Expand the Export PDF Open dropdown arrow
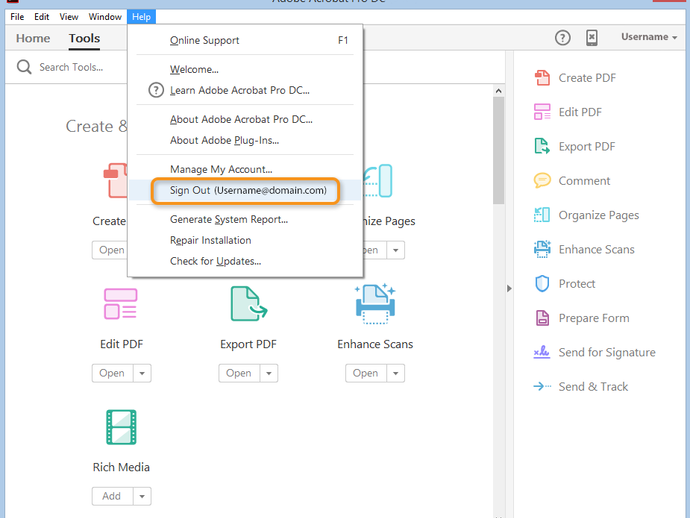The height and width of the screenshot is (518, 690). (269, 373)
